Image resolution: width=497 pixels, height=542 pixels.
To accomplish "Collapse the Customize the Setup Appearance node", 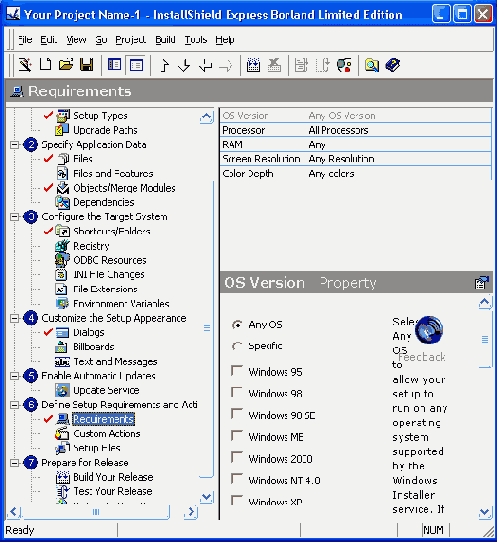I will click(x=15, y=318).
